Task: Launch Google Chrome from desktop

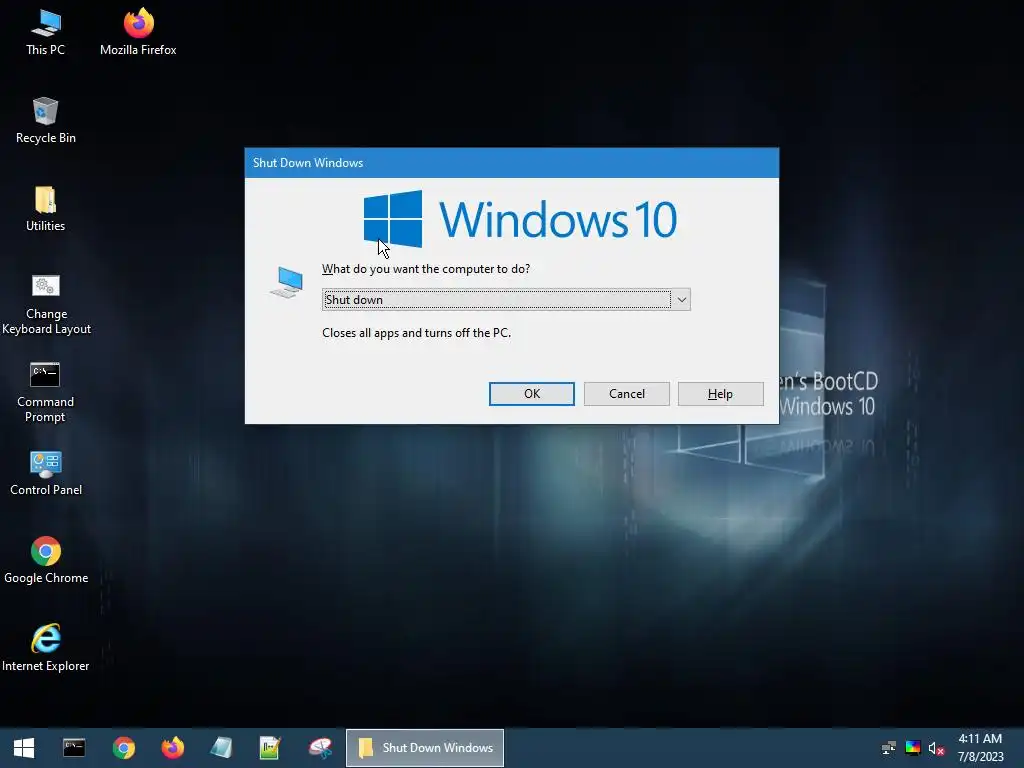Action: (x=46, y=561)
